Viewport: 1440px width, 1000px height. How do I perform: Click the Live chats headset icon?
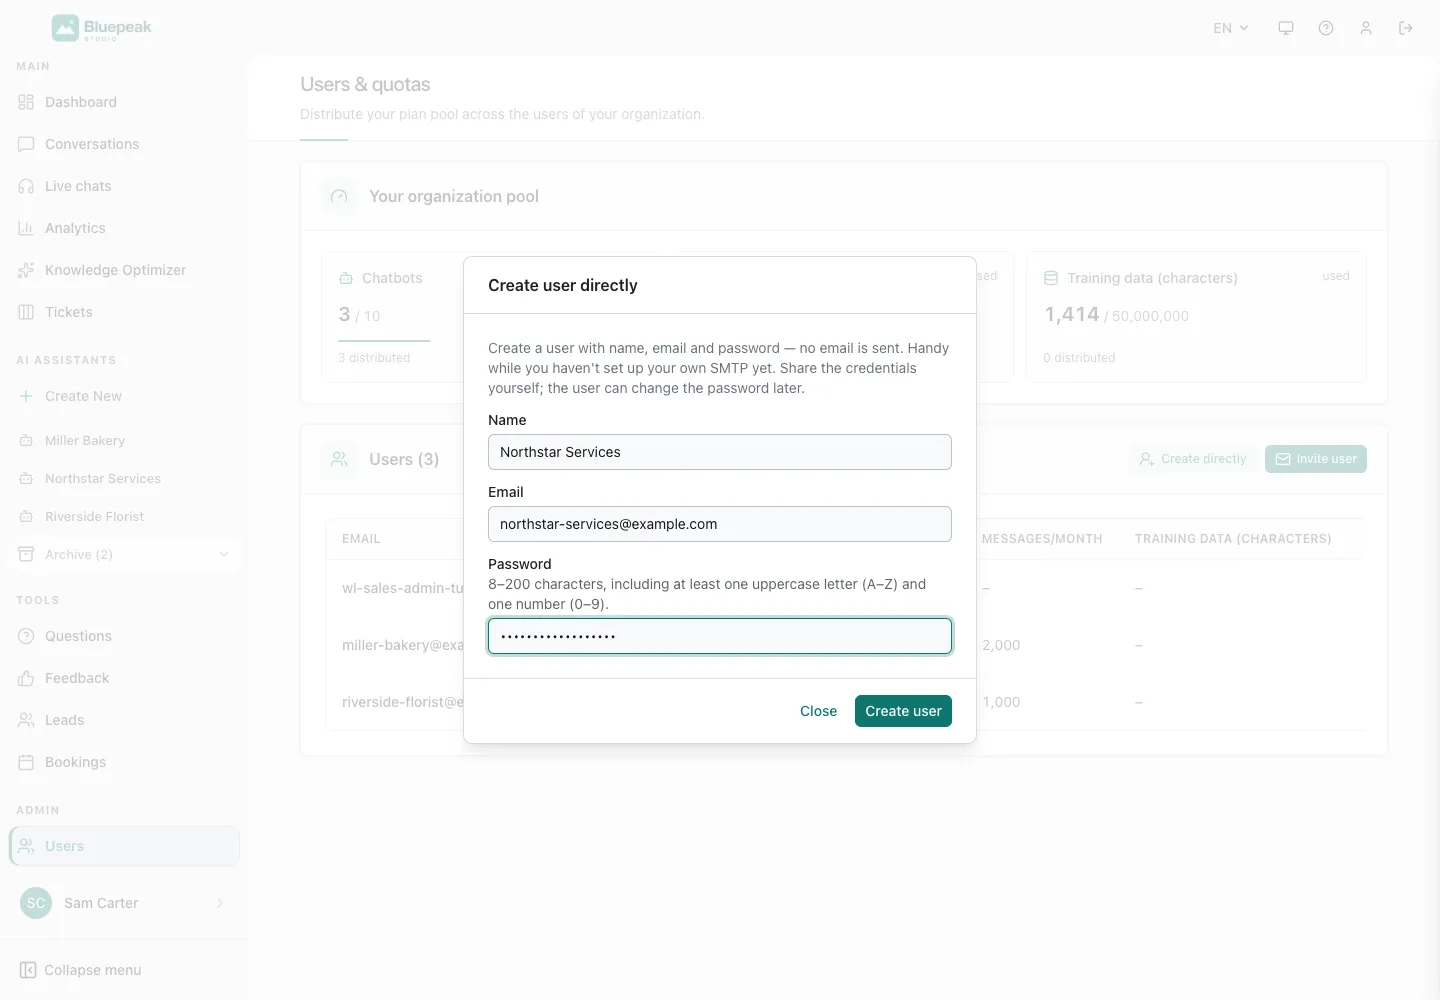pos(26,186)
